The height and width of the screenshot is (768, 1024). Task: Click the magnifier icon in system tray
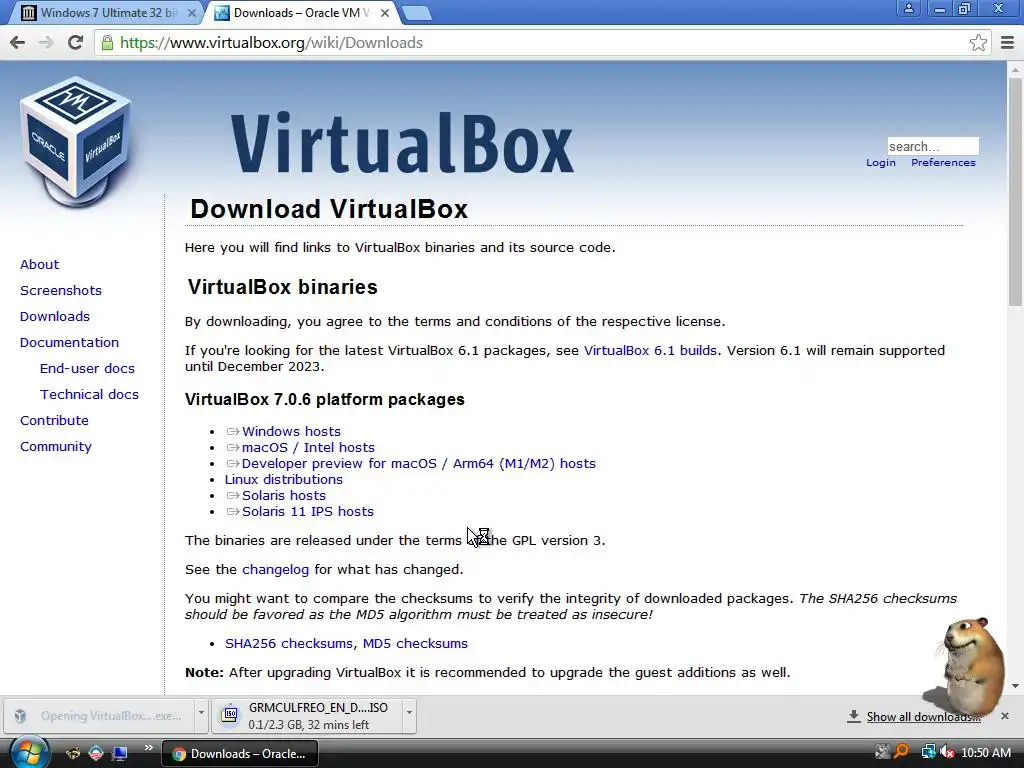click(x=902, y=752)
